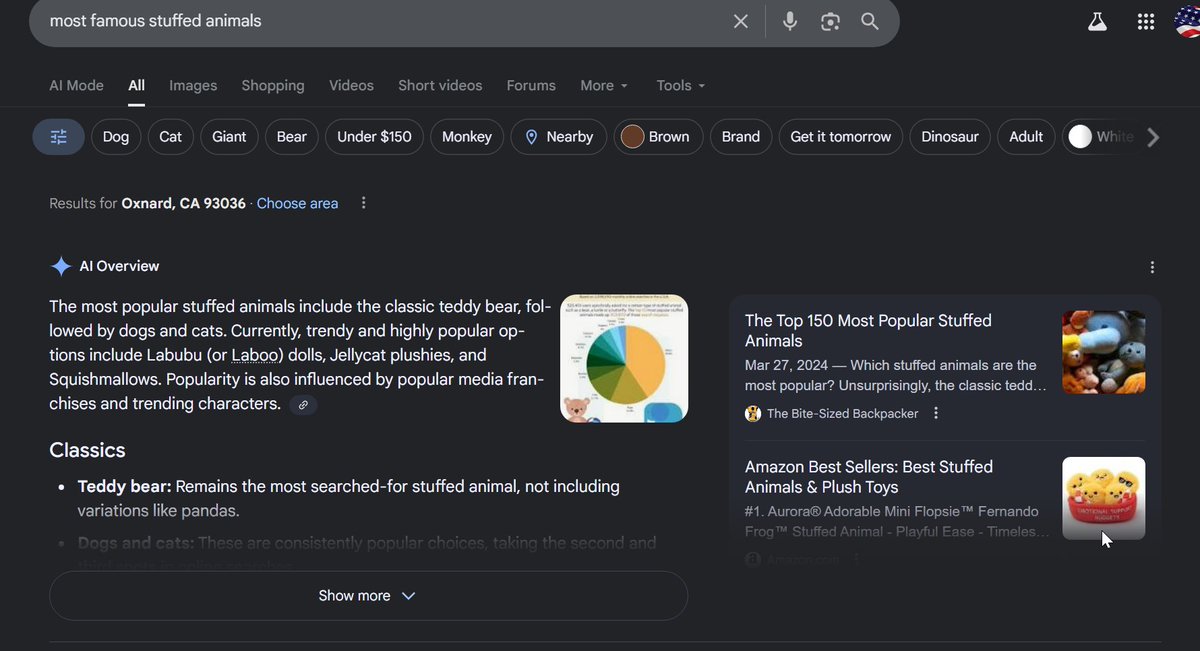Open Search Labs flask icon
The height and width of the screenshot is (651, 1200).
click(x=1097, y=21)
